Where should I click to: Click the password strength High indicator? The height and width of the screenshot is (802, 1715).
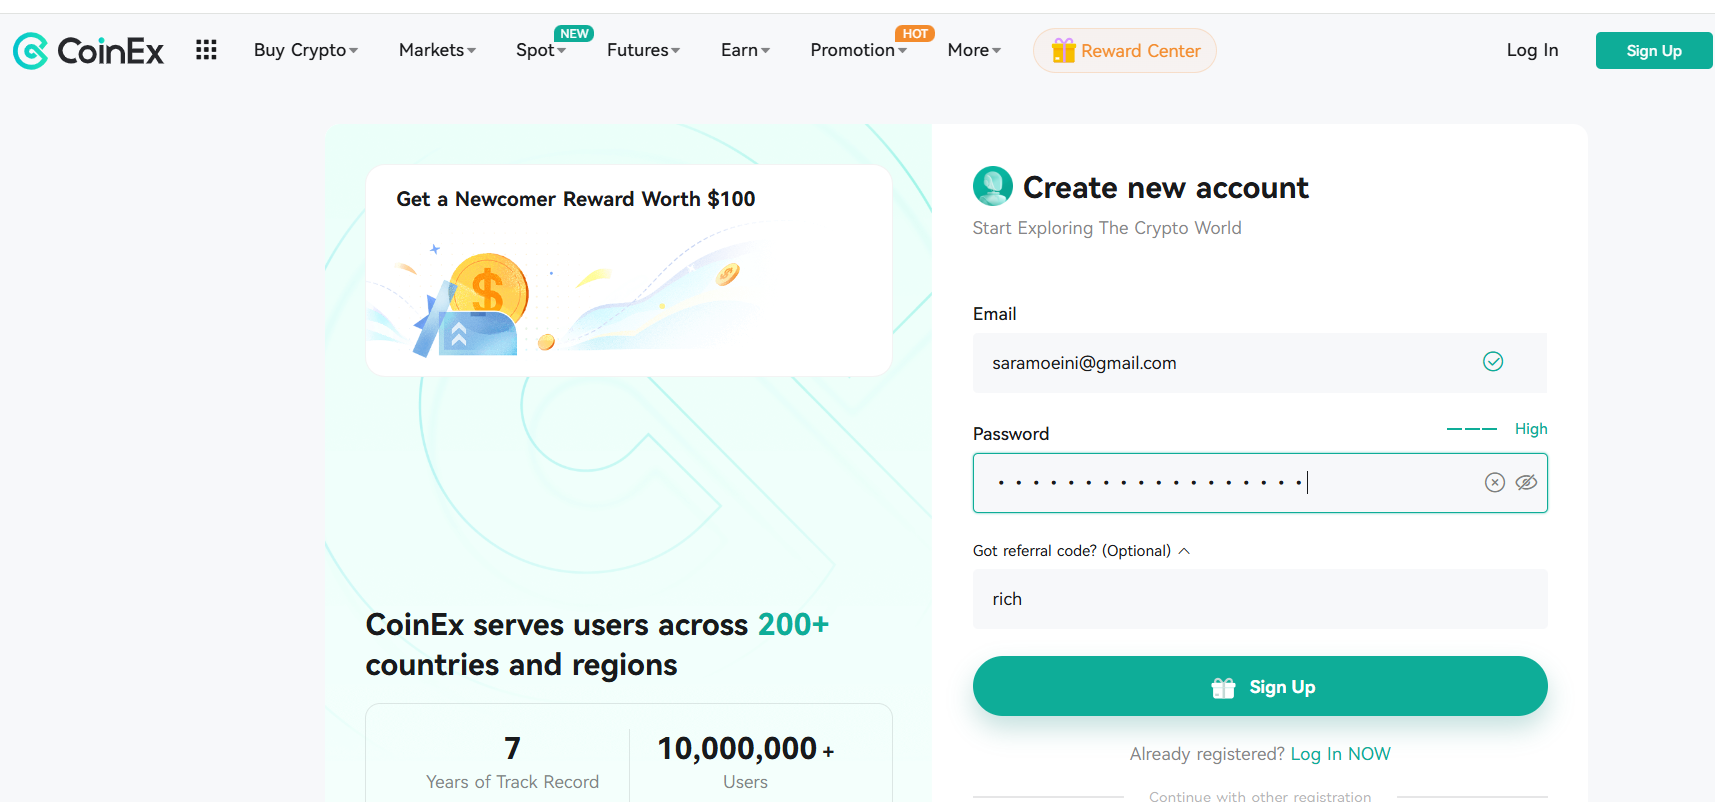pos(1530,429)
